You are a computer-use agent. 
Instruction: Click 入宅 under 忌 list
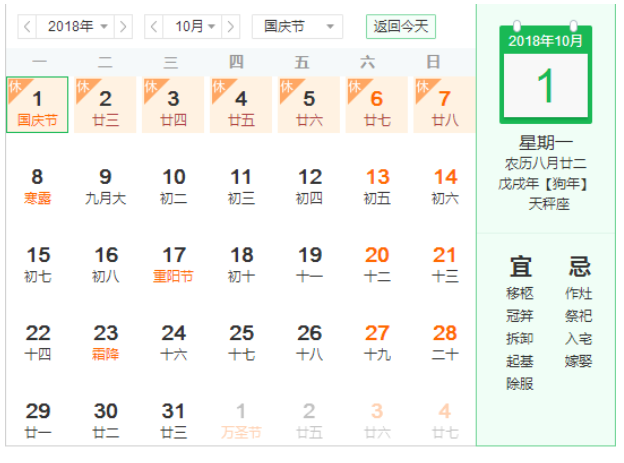[x=579, y=339]
